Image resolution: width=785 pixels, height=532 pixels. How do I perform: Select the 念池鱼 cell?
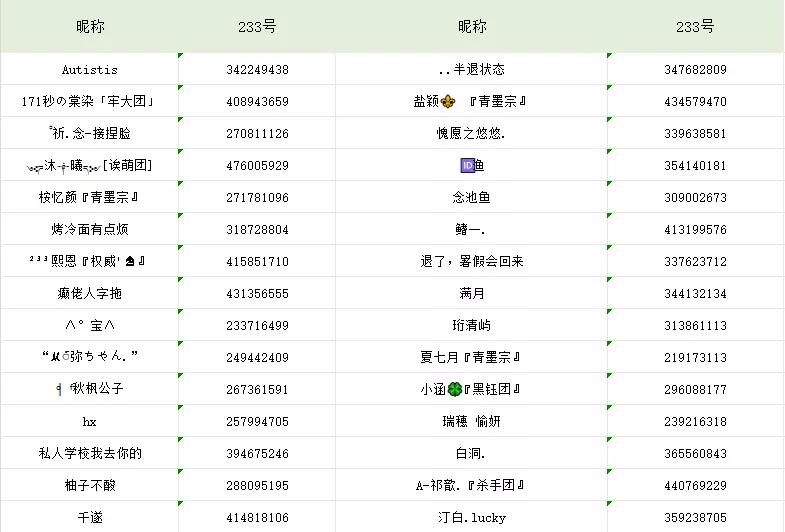(x=471, y=198)
